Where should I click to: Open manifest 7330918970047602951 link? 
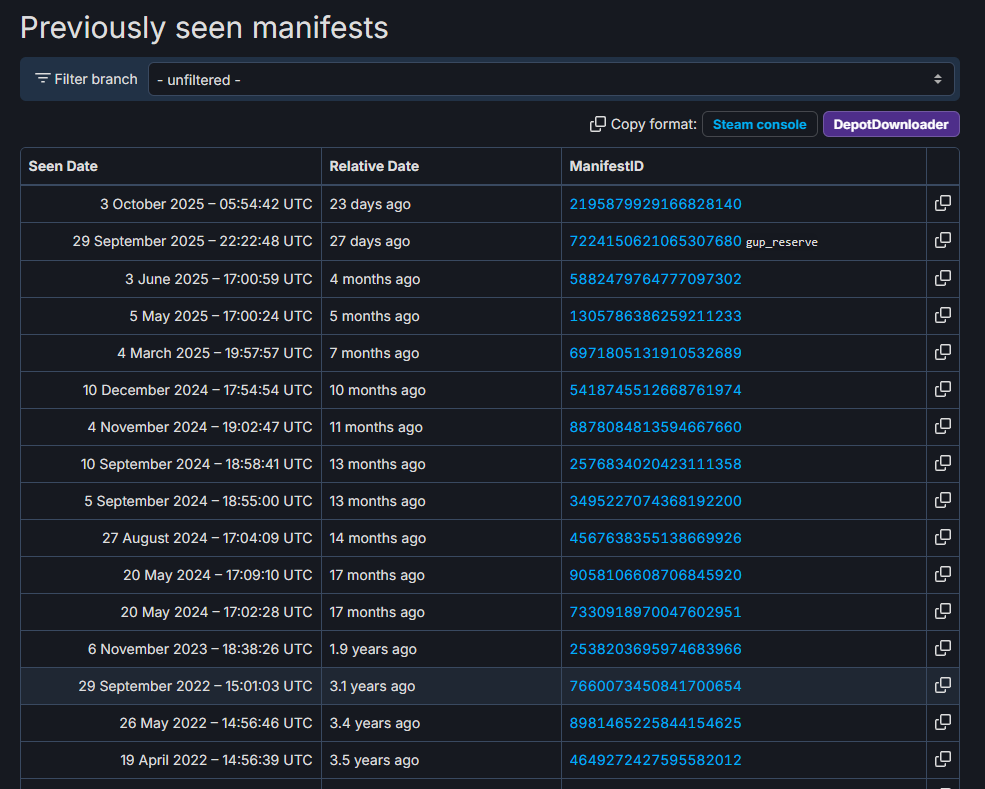[655, 612]
